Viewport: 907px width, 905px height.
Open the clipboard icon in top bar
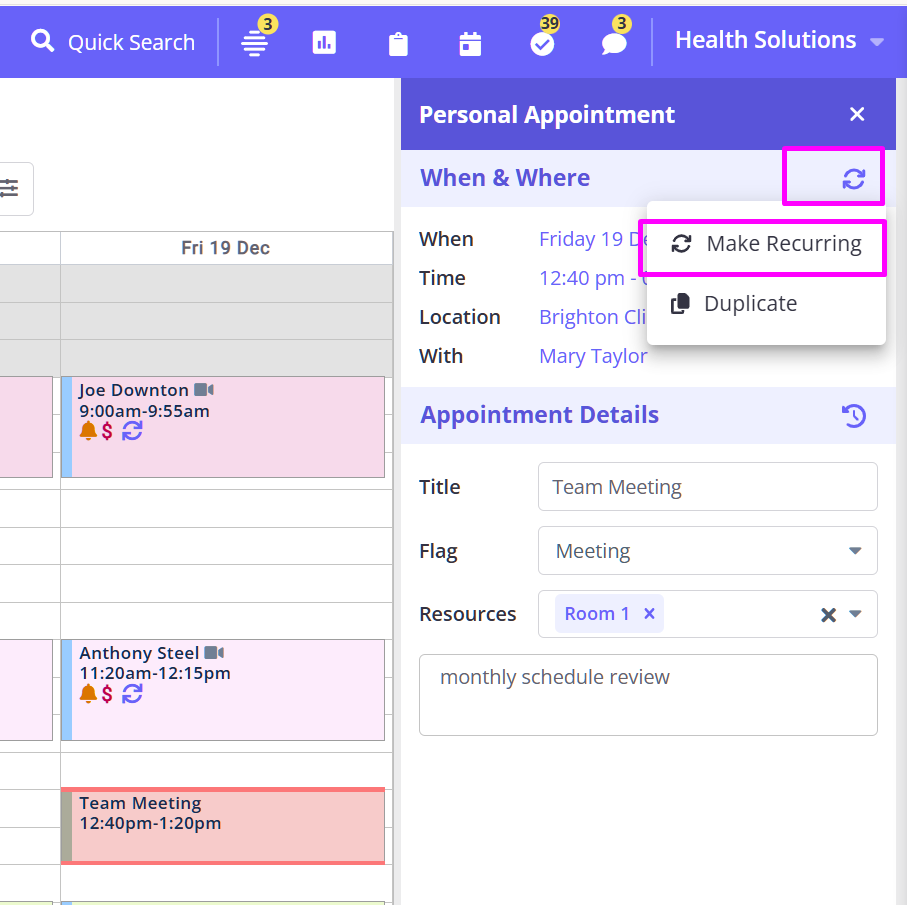398,43
